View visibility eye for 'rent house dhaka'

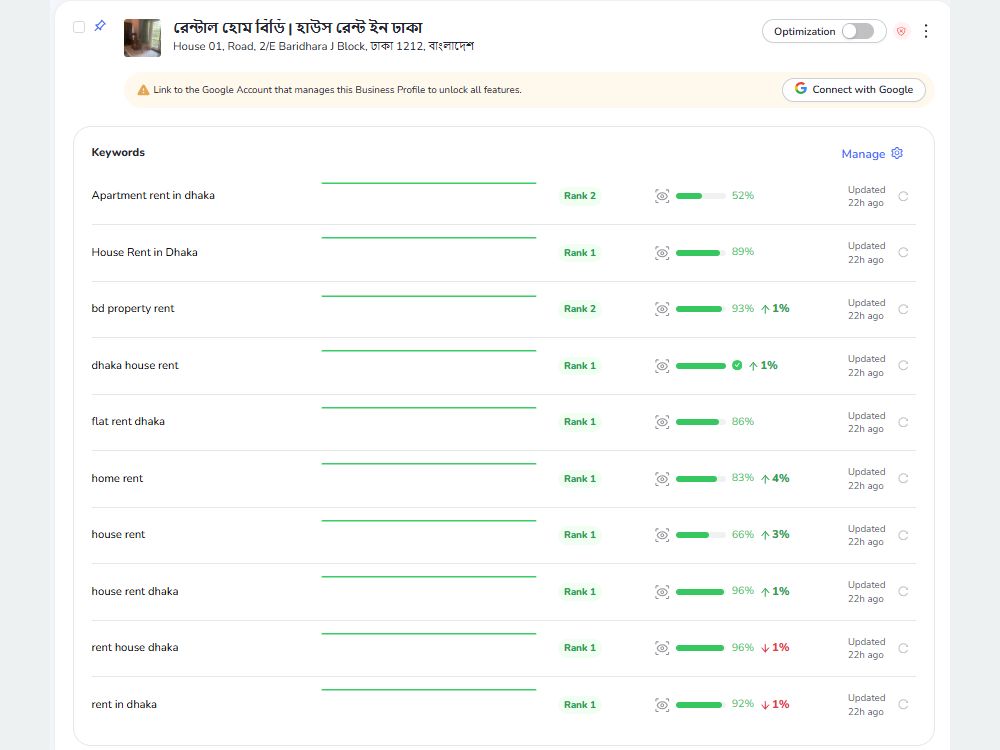pos(662,648)
